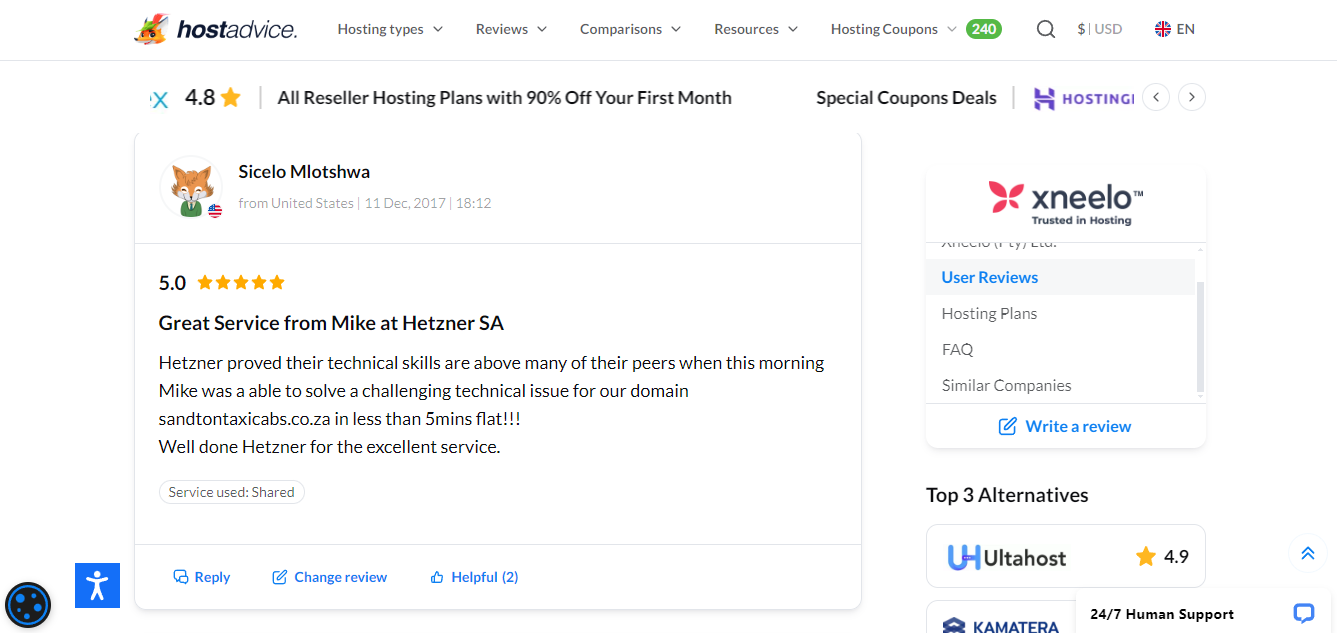Click 'from United States' text
Screen dimensions: 1337x633
pyautogui.click(x=296, y=203)
